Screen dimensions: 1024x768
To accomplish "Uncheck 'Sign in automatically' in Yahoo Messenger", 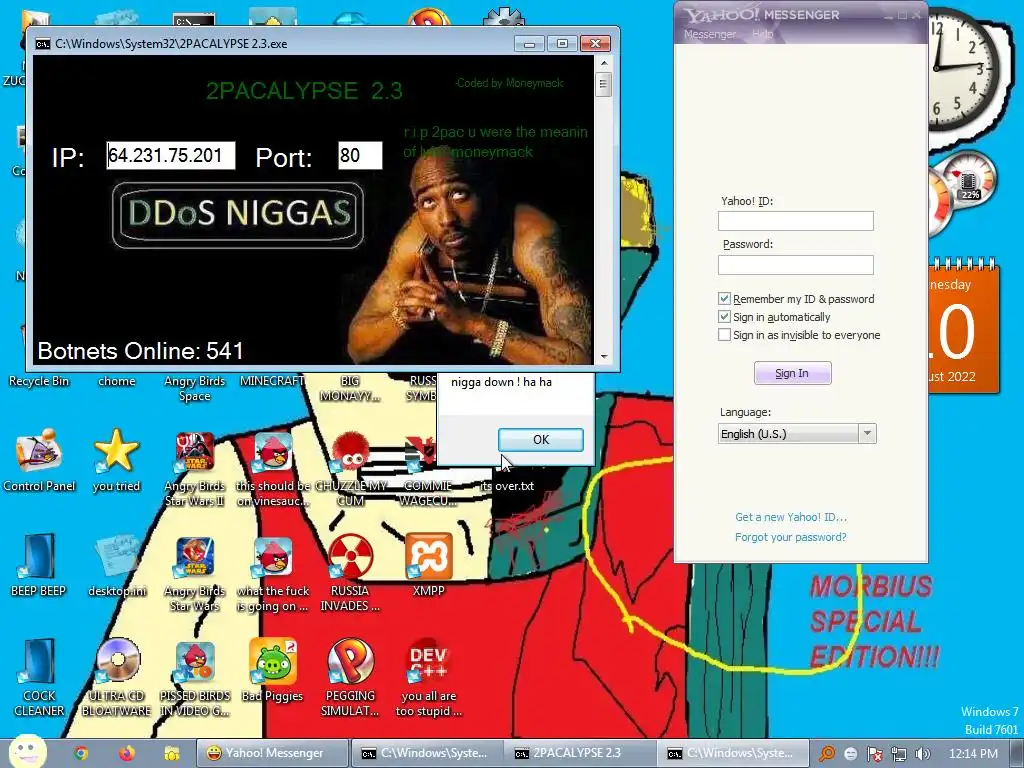I will pos(724,317).
